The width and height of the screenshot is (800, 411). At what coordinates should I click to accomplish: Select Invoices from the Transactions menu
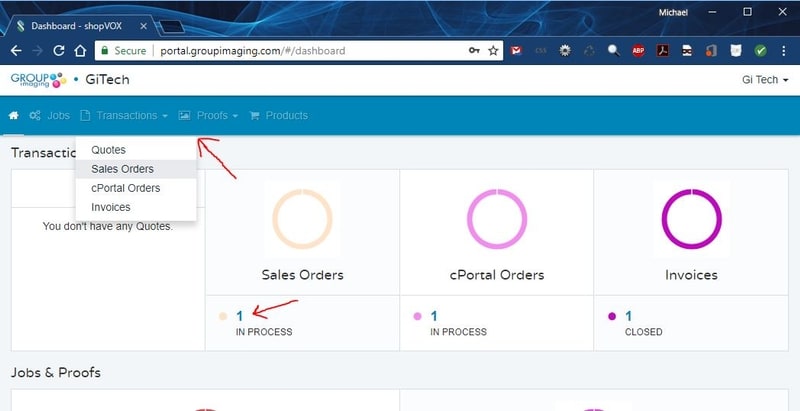point(136,207)
